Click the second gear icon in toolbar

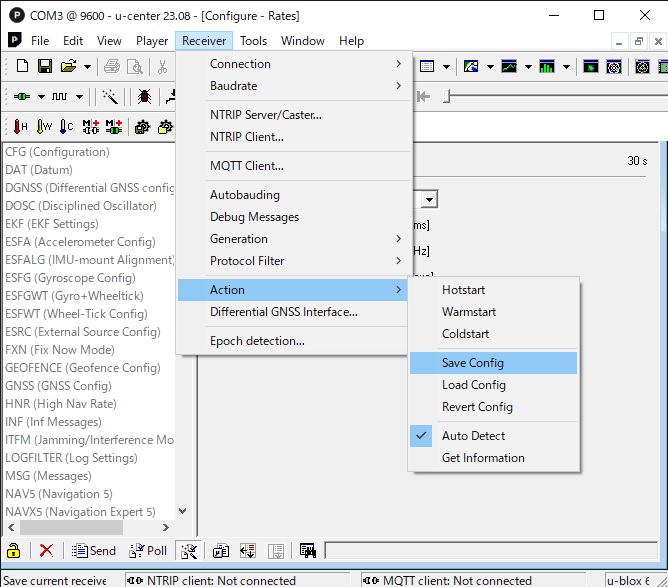pos(165,127)
